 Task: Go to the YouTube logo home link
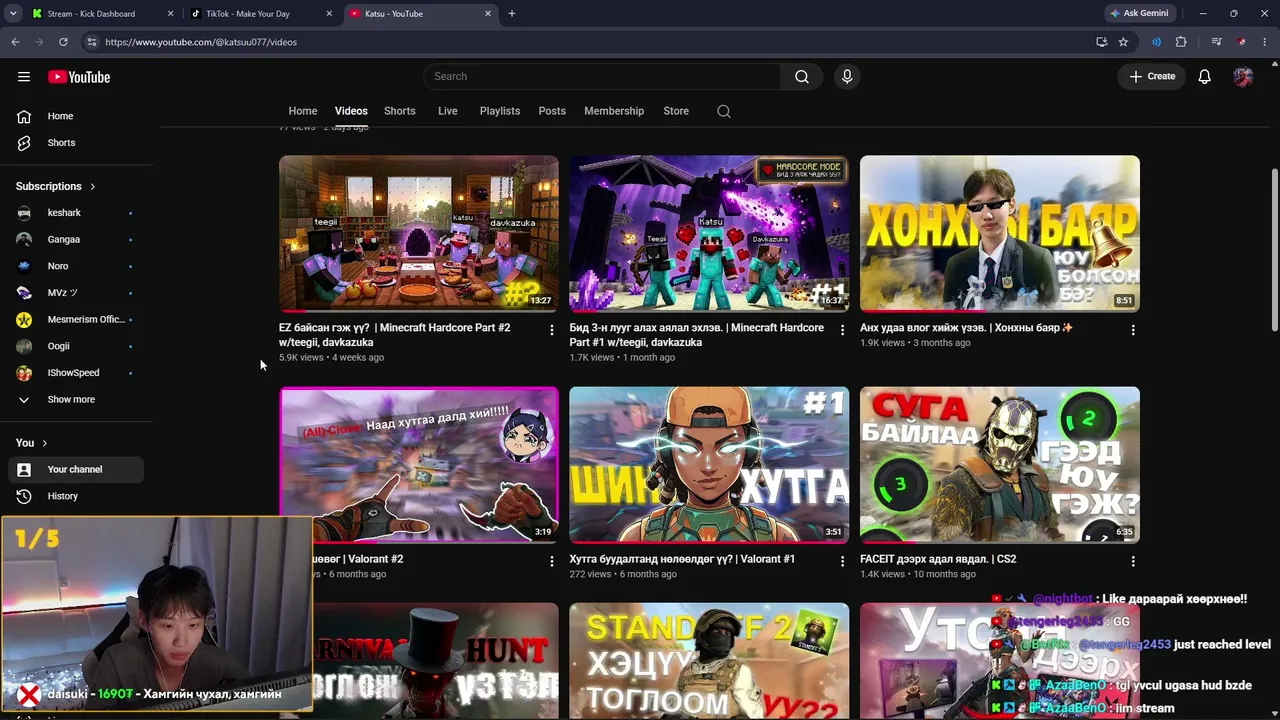coord(79,77)
